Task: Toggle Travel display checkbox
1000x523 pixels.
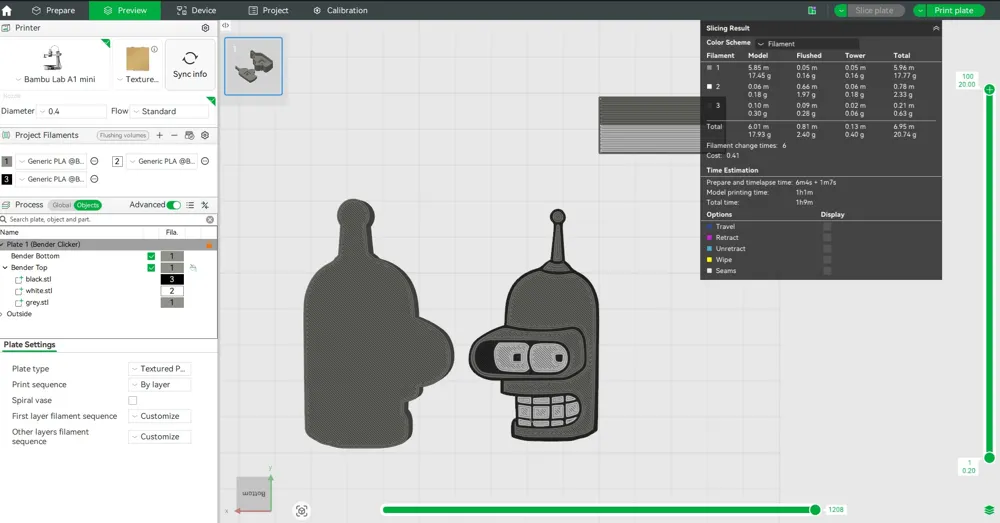Action: coord(827,226)
